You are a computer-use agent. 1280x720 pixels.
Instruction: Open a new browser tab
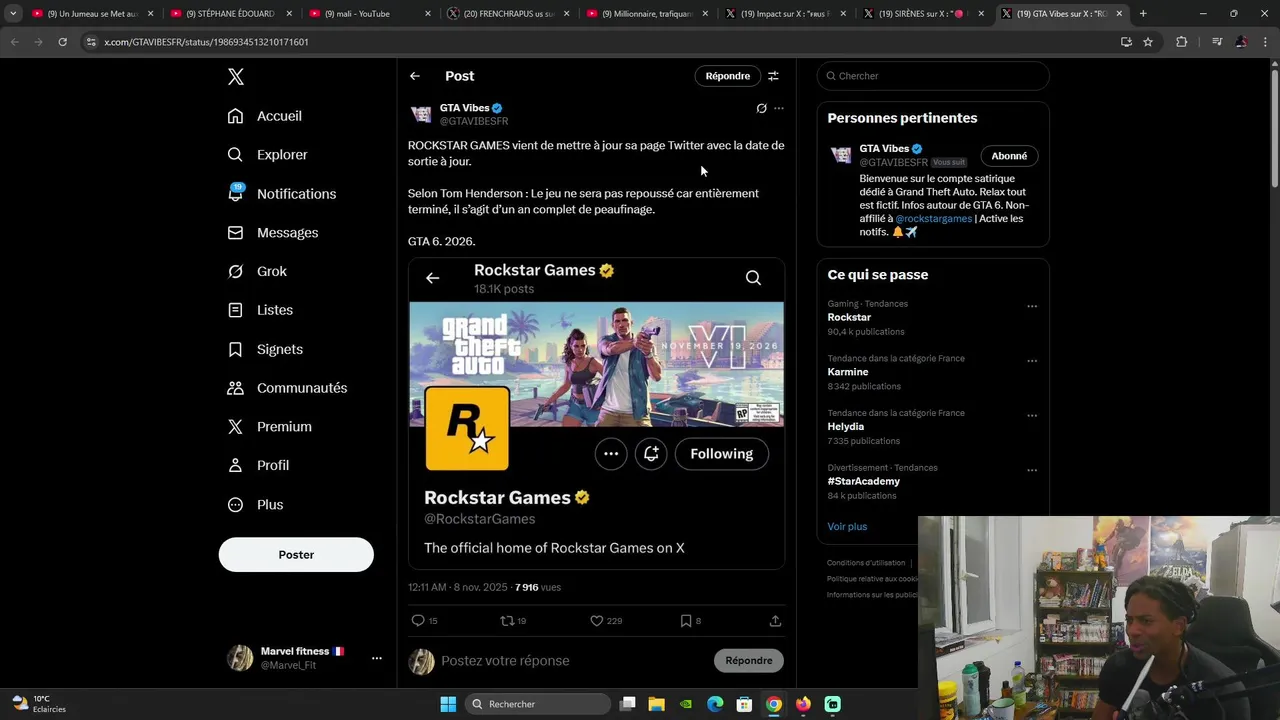tap(1143, 14)
